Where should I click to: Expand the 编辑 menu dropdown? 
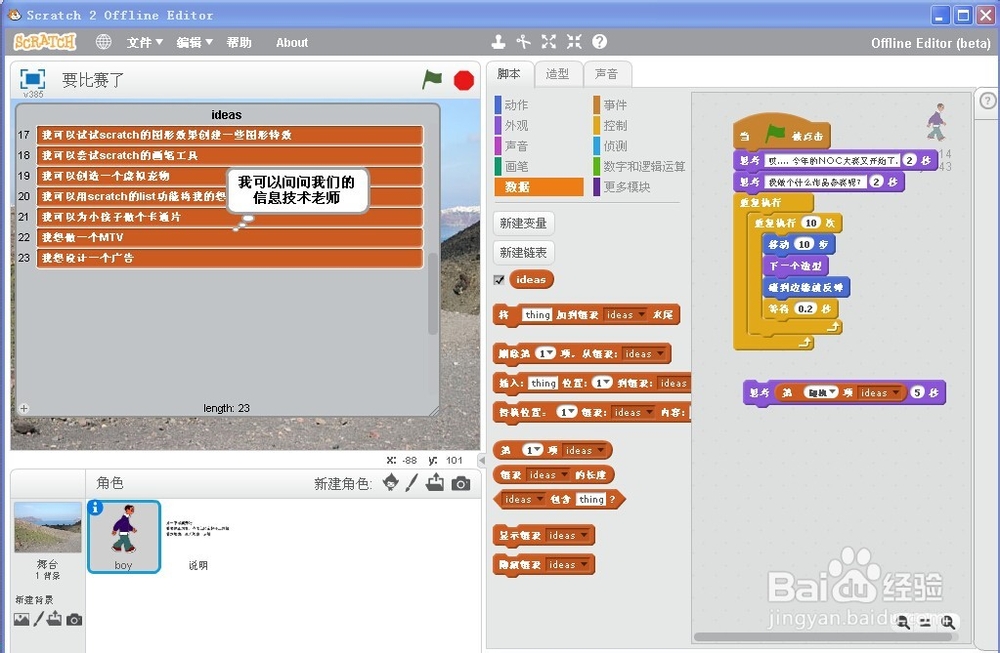click(190, 42)
